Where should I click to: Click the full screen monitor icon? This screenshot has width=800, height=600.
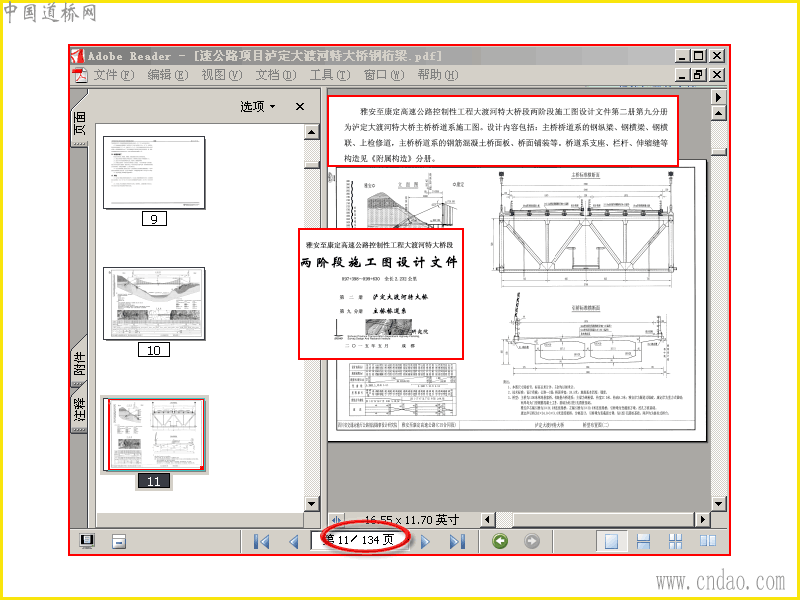[87, 540]
